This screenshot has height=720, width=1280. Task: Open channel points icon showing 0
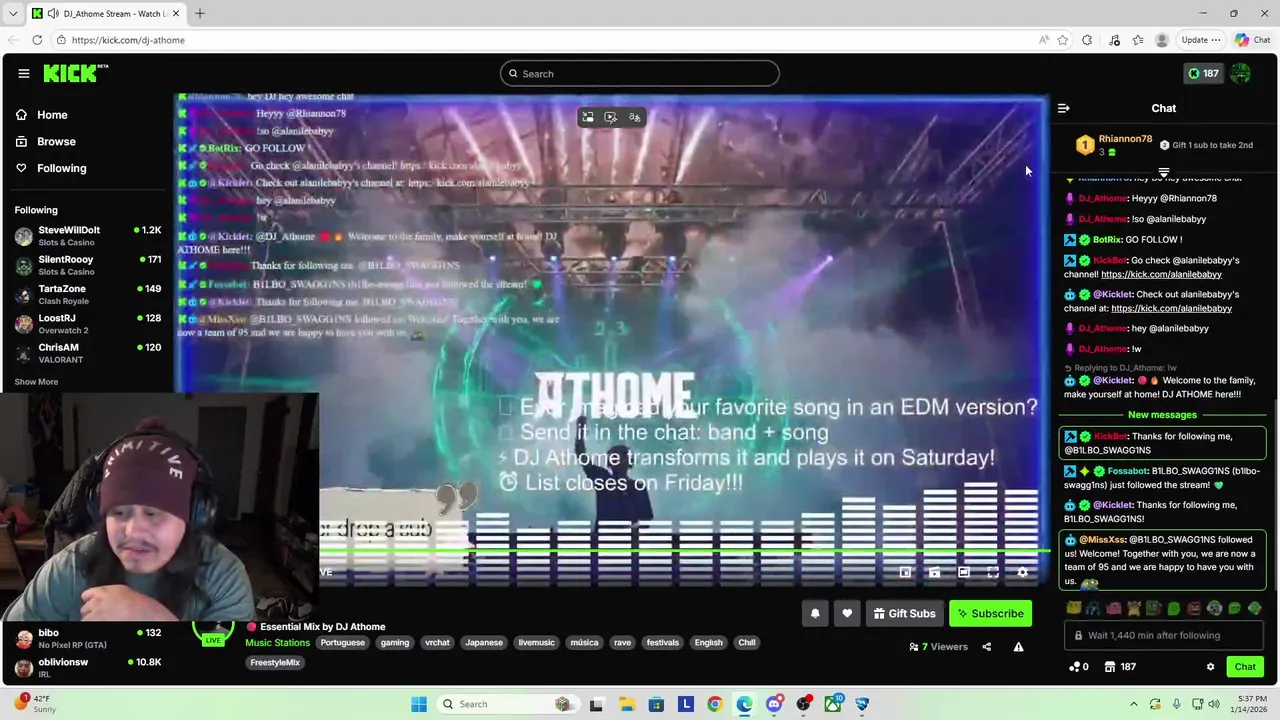pyautogui.click(x=1078, y=667)
